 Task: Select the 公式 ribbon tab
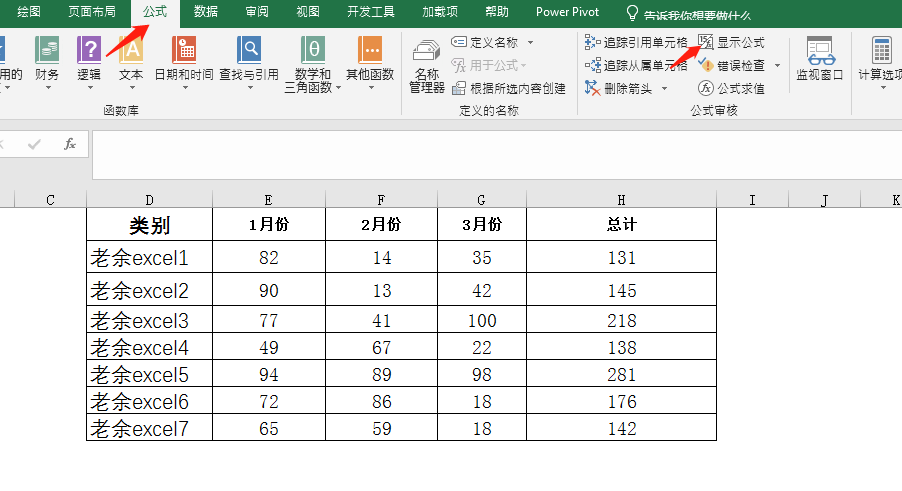[155, 12]
